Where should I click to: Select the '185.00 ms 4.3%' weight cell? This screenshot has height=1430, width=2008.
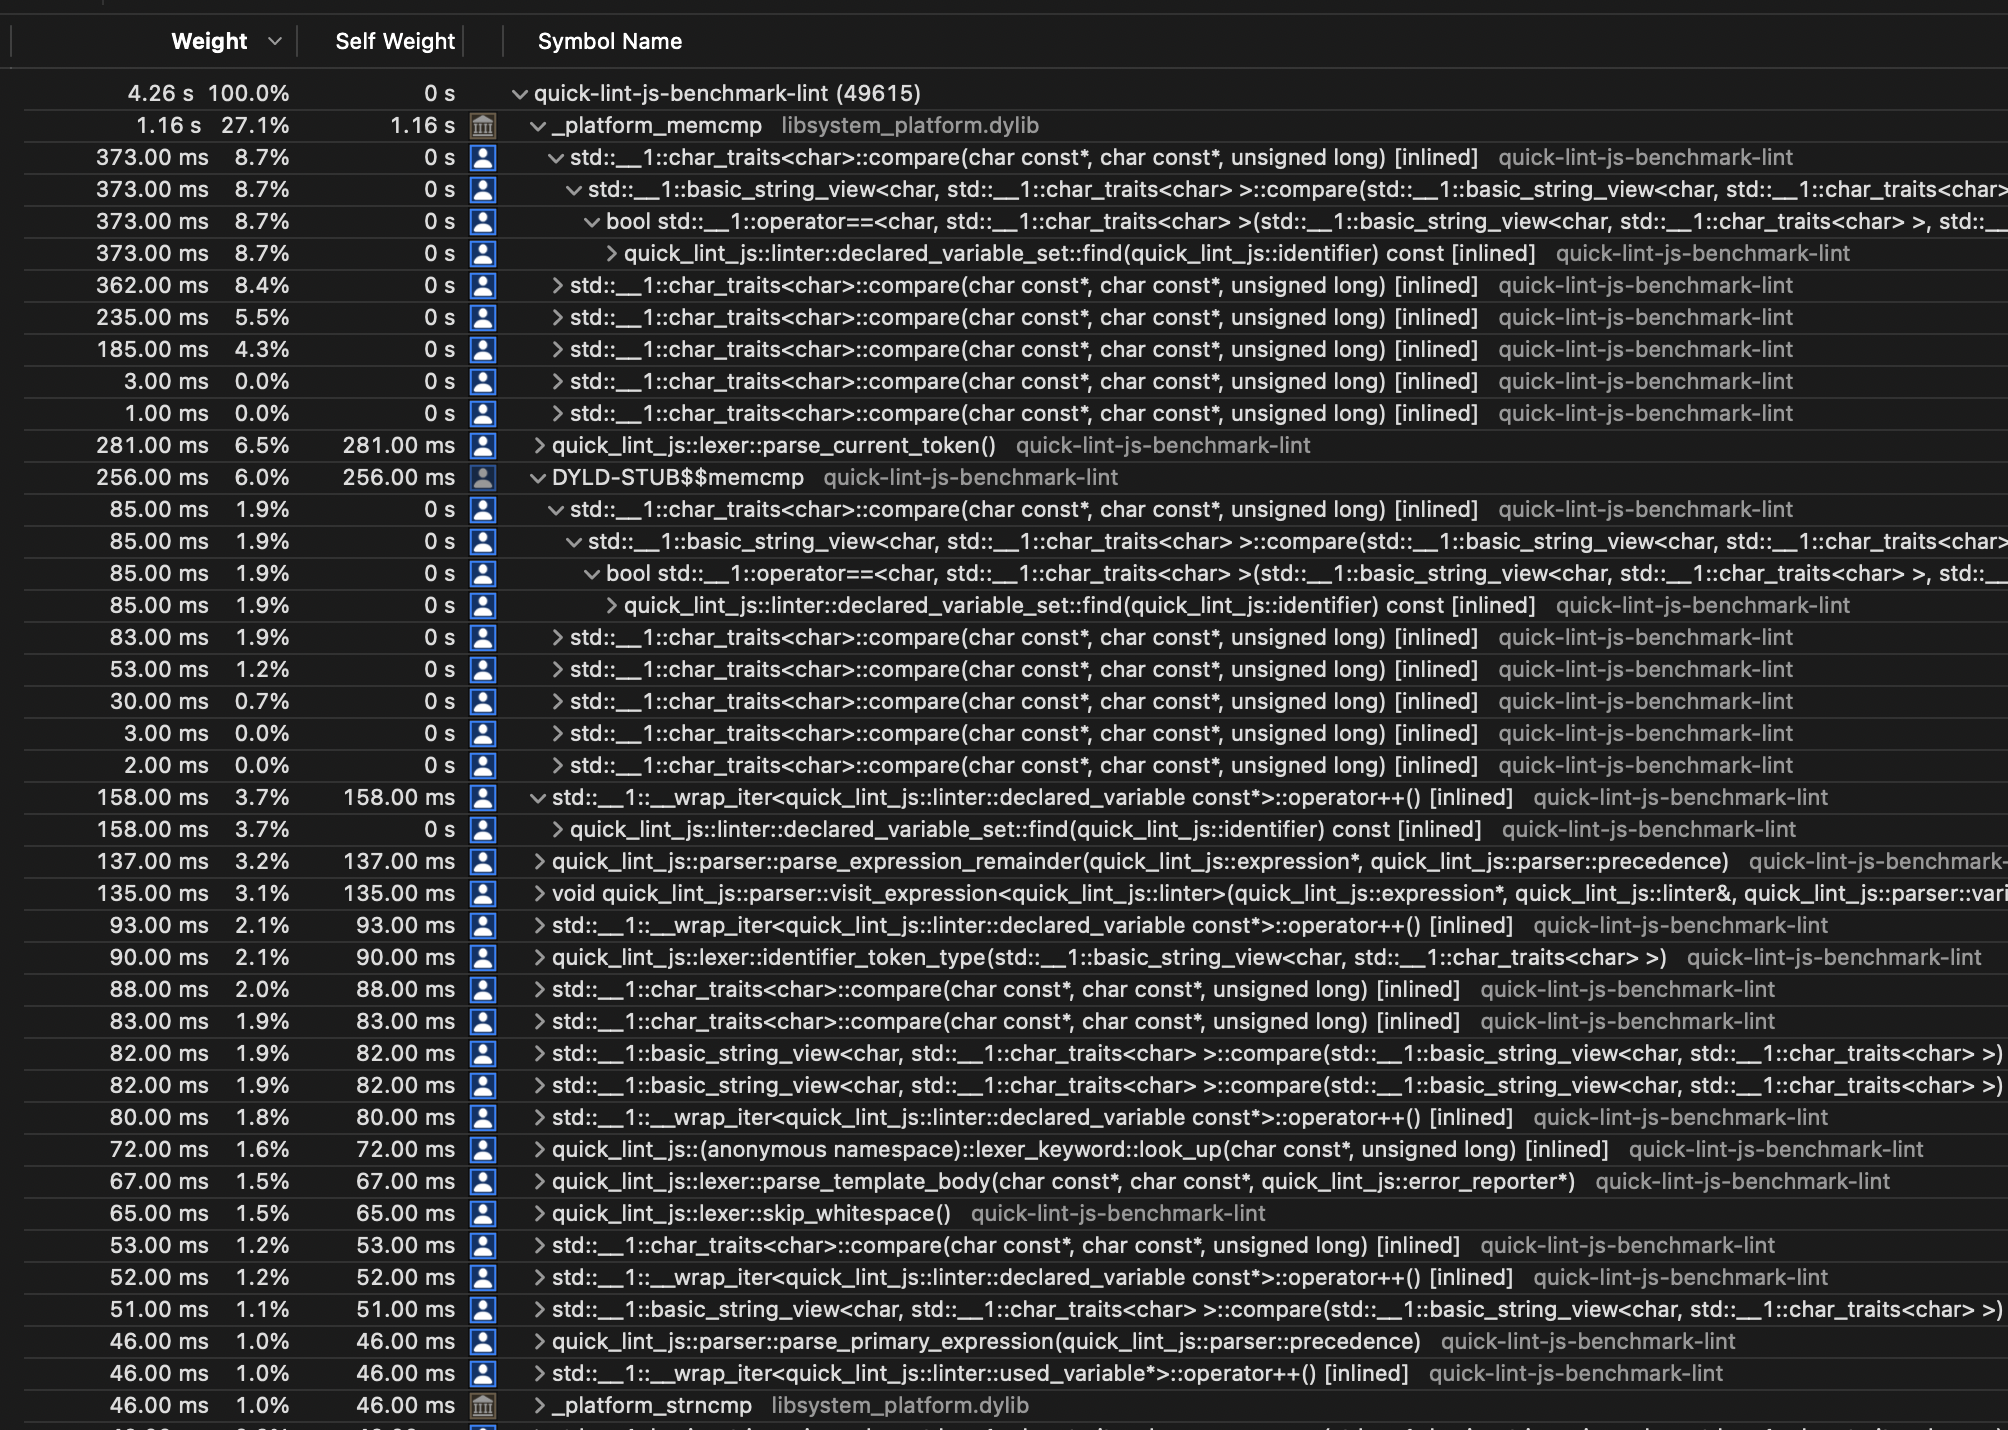point(192,349)
